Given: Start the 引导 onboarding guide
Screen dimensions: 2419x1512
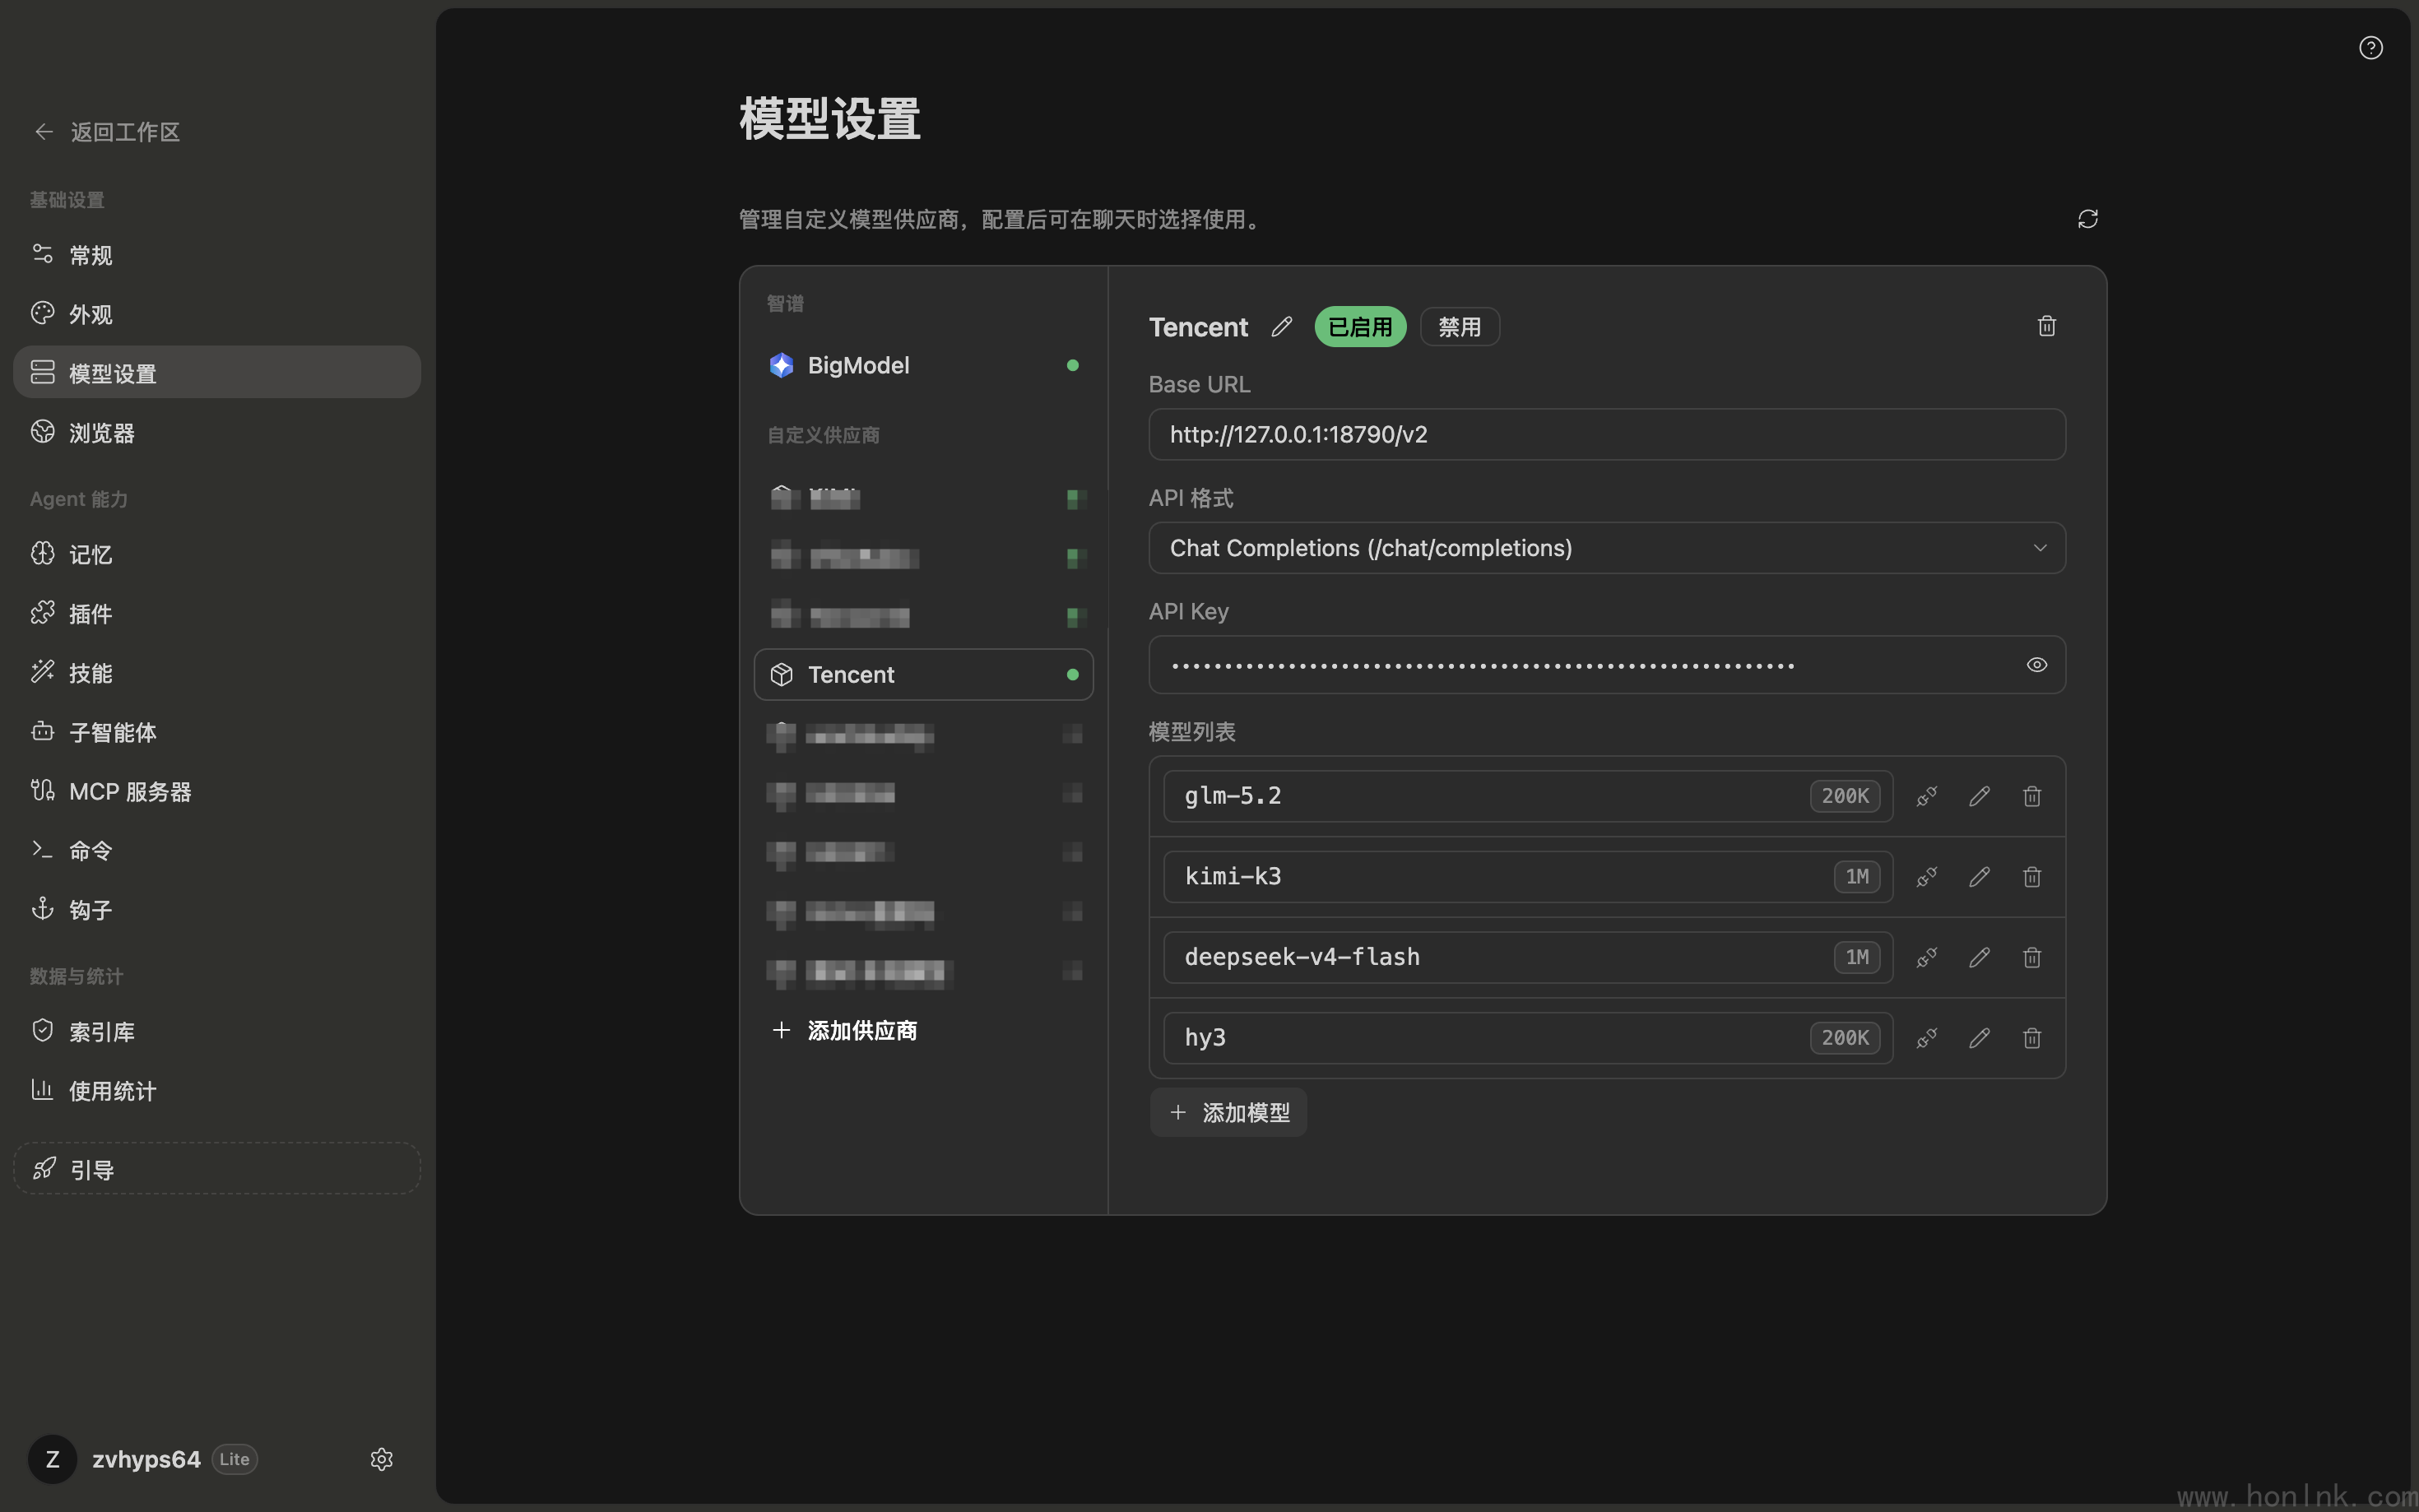Looking at the screenshot, I should tap(217, 1168).
